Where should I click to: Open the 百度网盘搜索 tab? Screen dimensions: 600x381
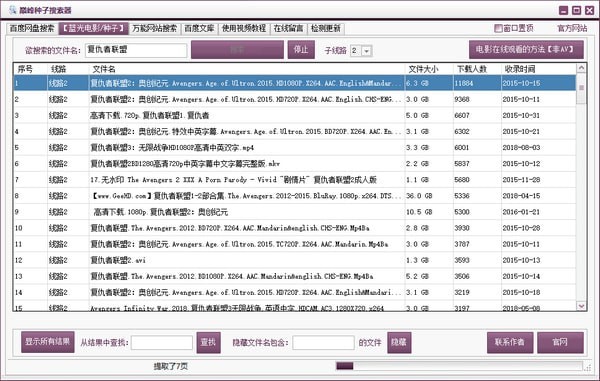(32, 28)
